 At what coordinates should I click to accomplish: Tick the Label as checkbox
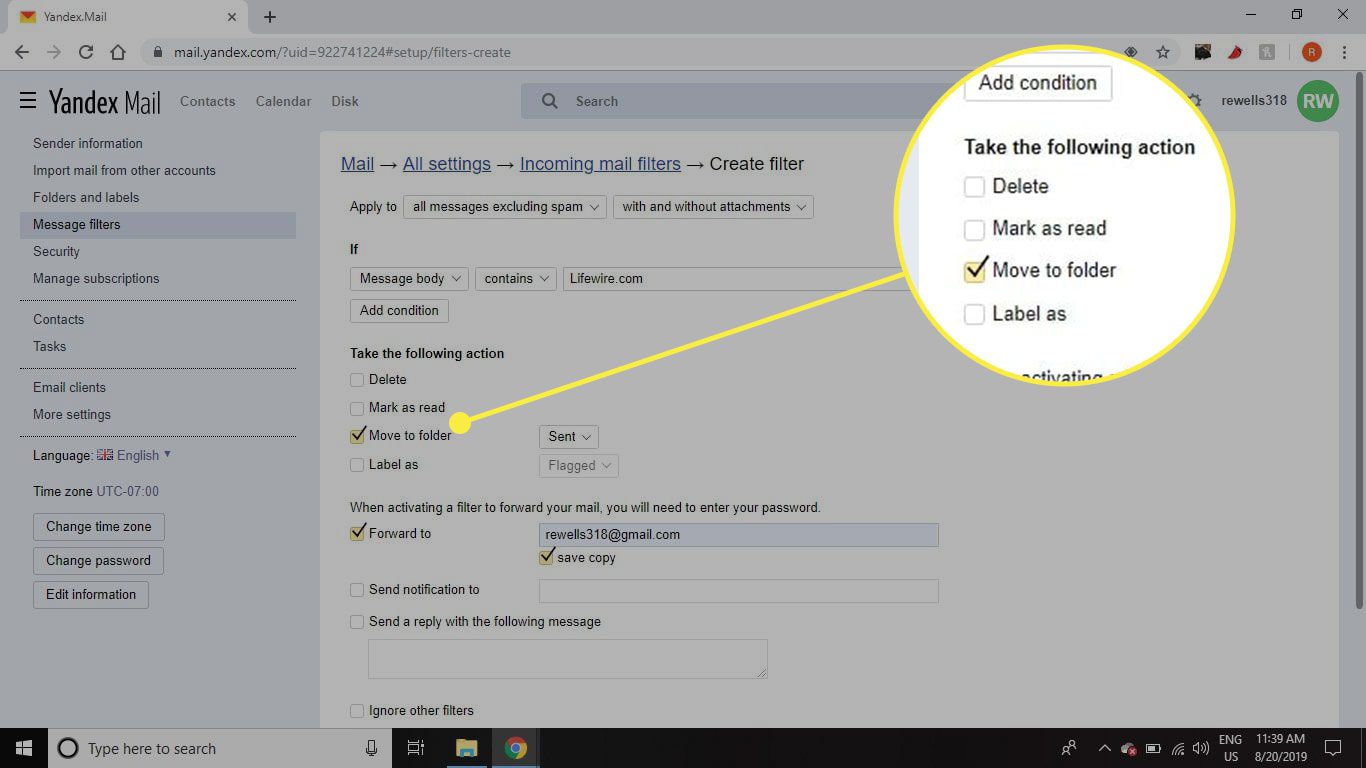click(357, 465)
